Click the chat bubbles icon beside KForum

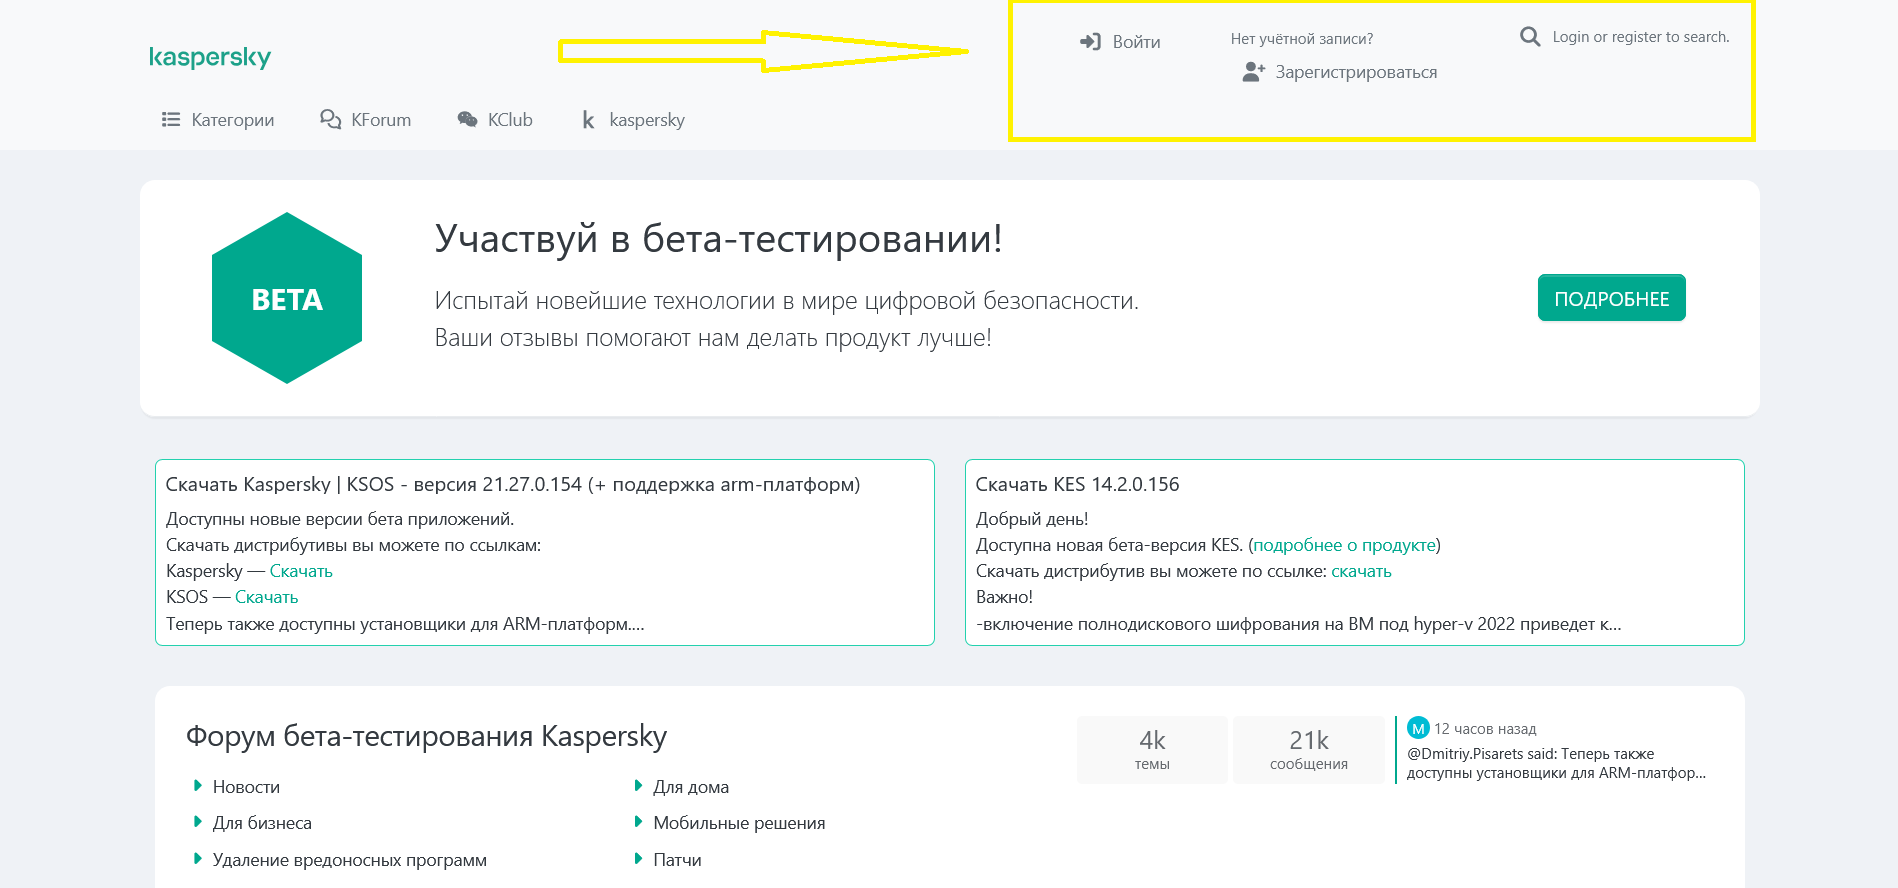point(331,120)
